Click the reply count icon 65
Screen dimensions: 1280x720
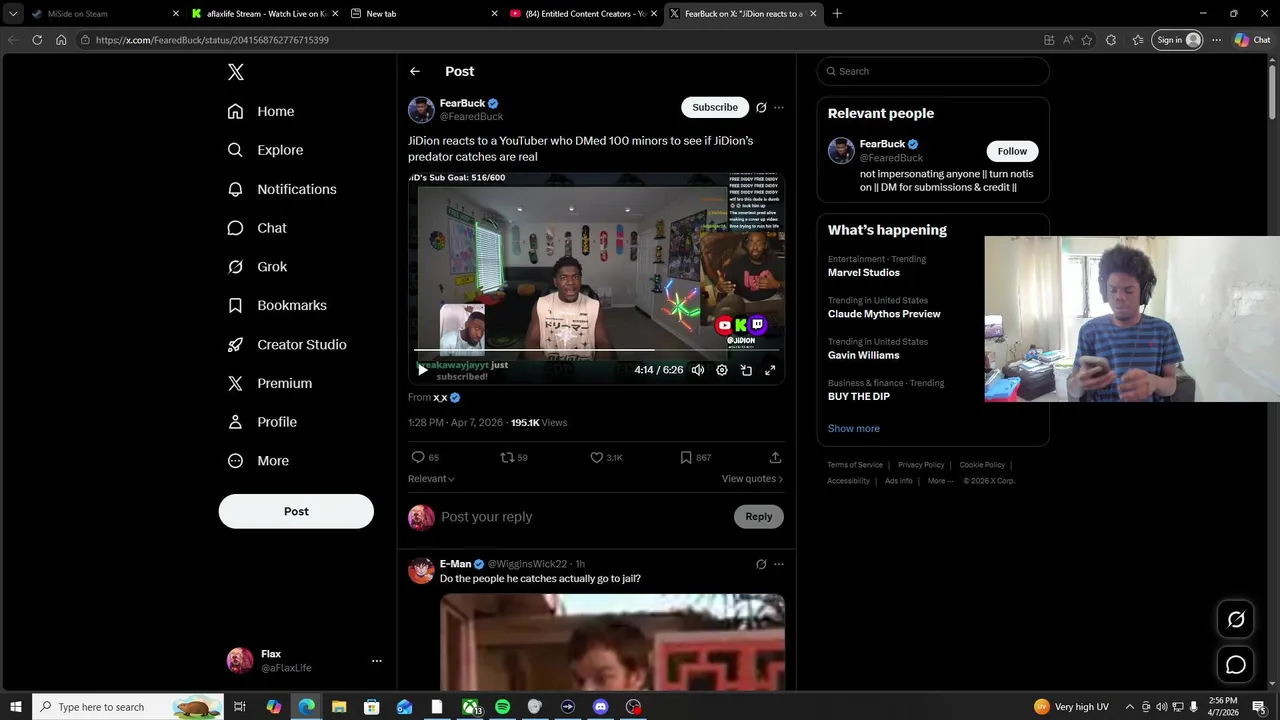click(425, 457)
